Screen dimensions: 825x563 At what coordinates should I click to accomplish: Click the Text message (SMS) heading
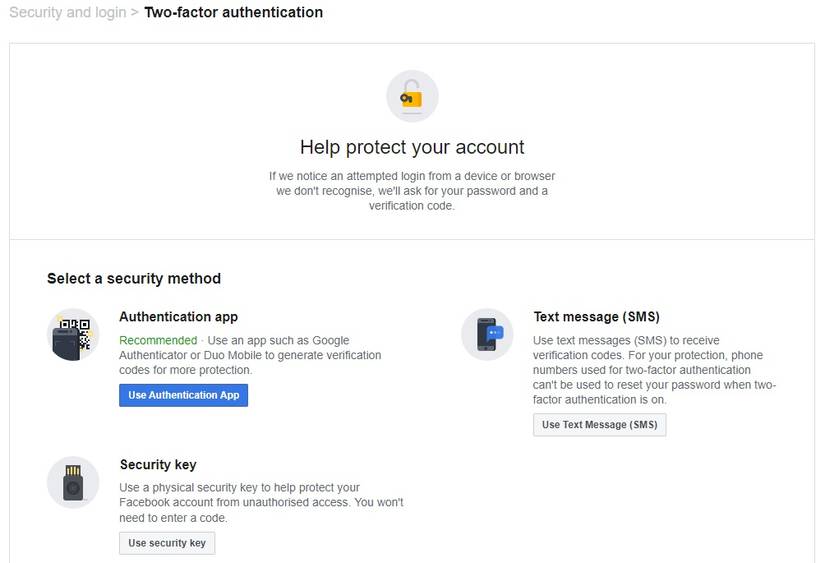pos(596,317)
